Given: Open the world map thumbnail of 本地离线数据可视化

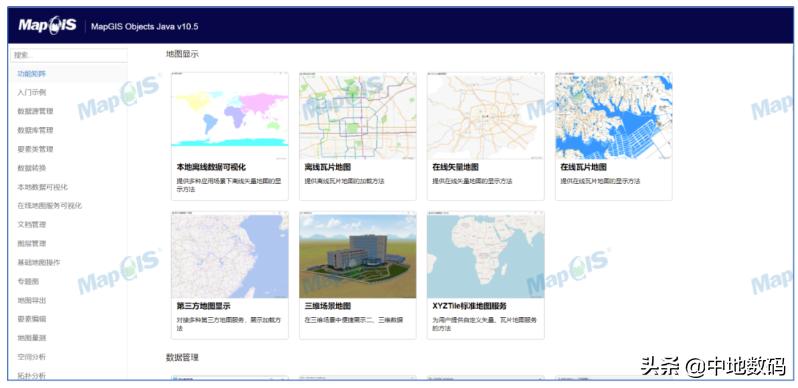Looking at the screenshot, I should tap(230, 116).
